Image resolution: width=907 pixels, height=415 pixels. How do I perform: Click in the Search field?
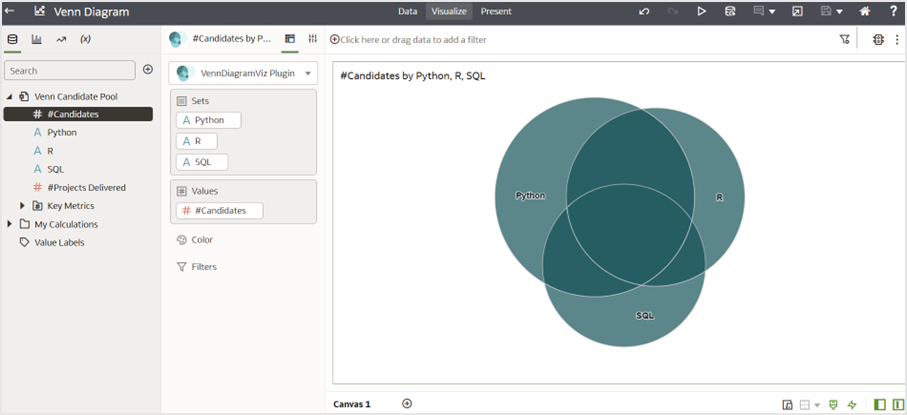[69, 71]
